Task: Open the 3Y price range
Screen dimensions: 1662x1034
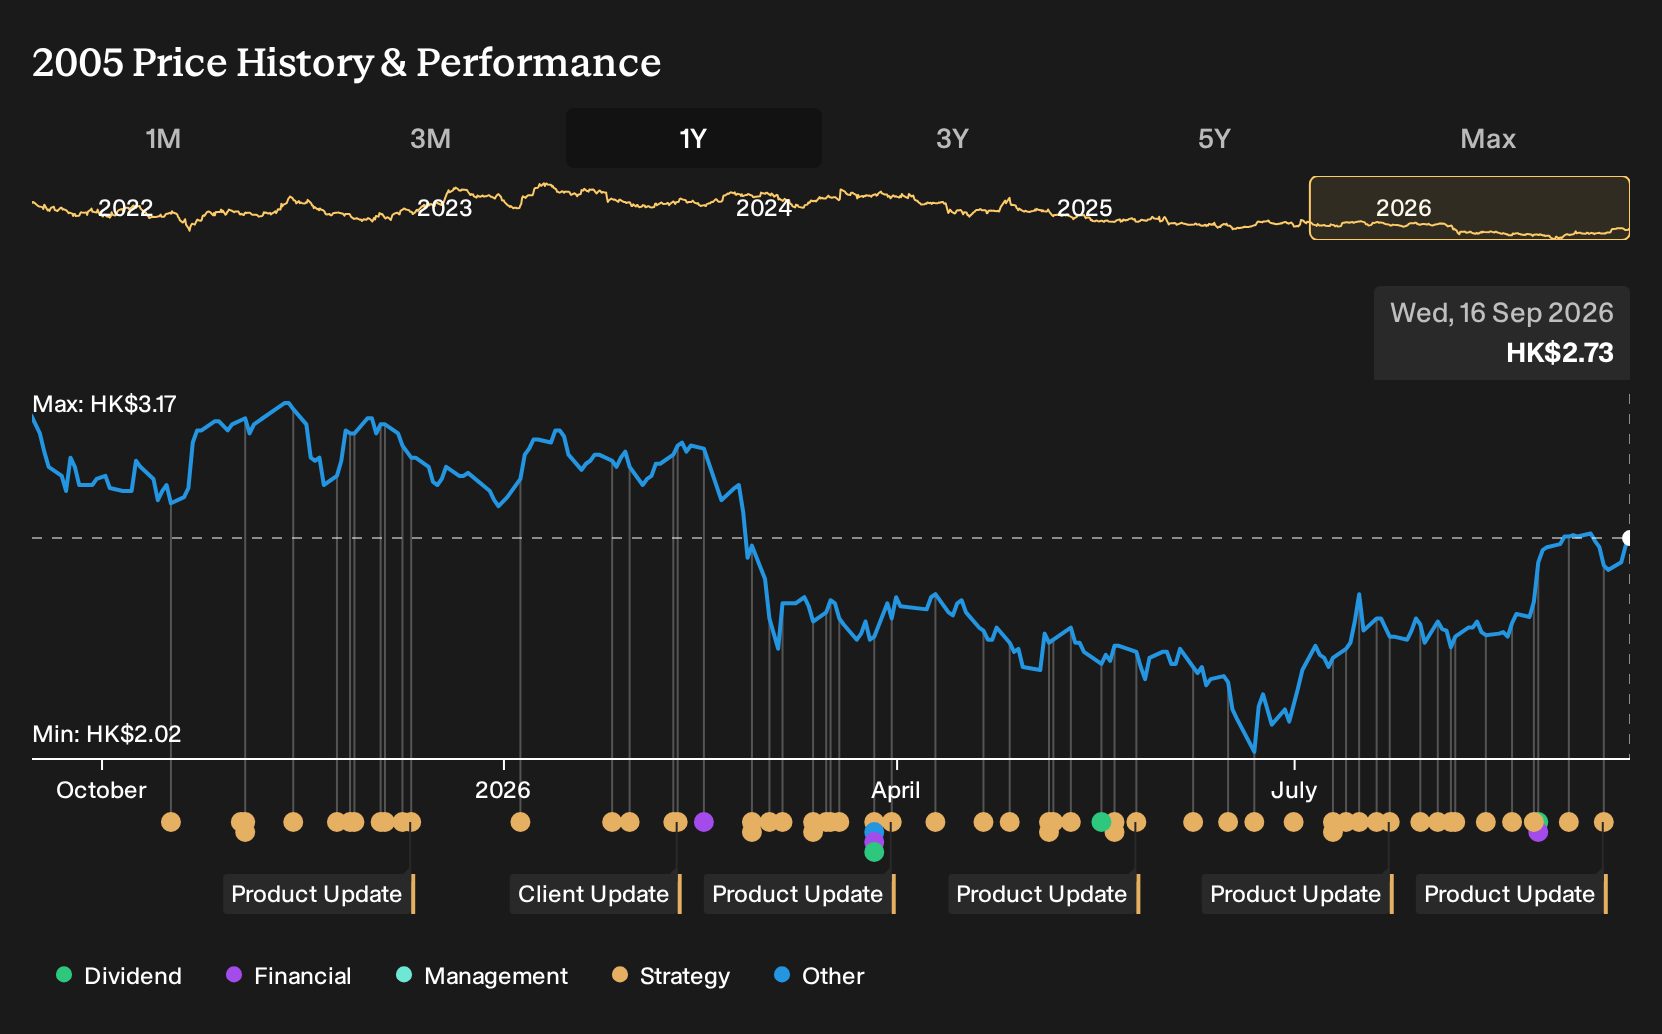Action: (x=952, y=138)
